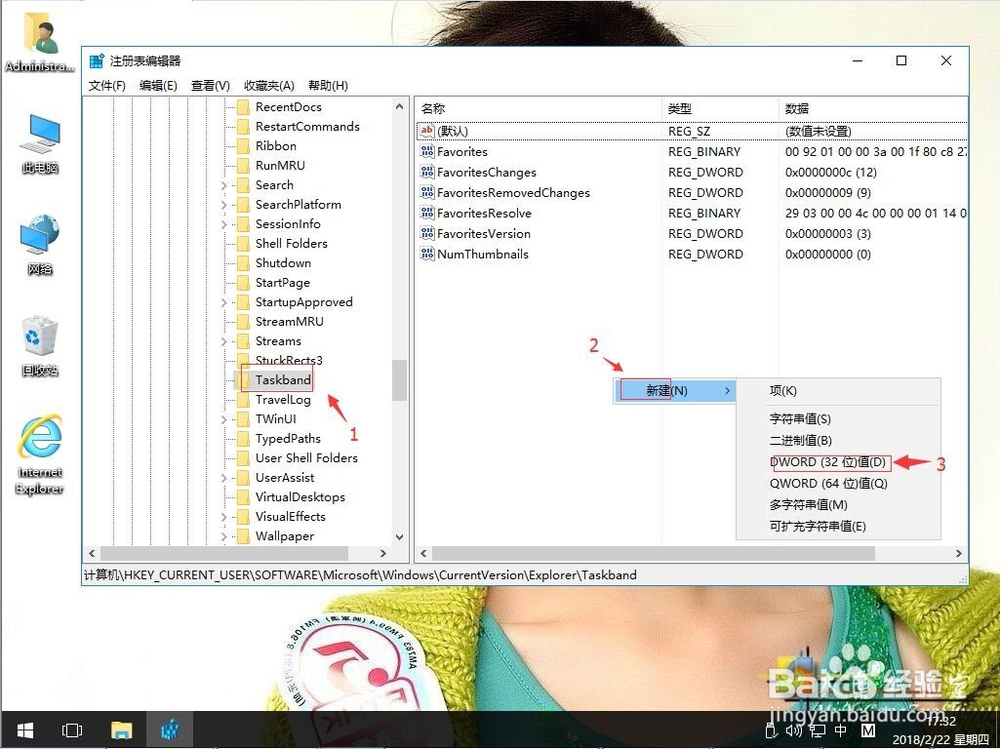Open the 收藏夹(A) menu

[269, 85]
